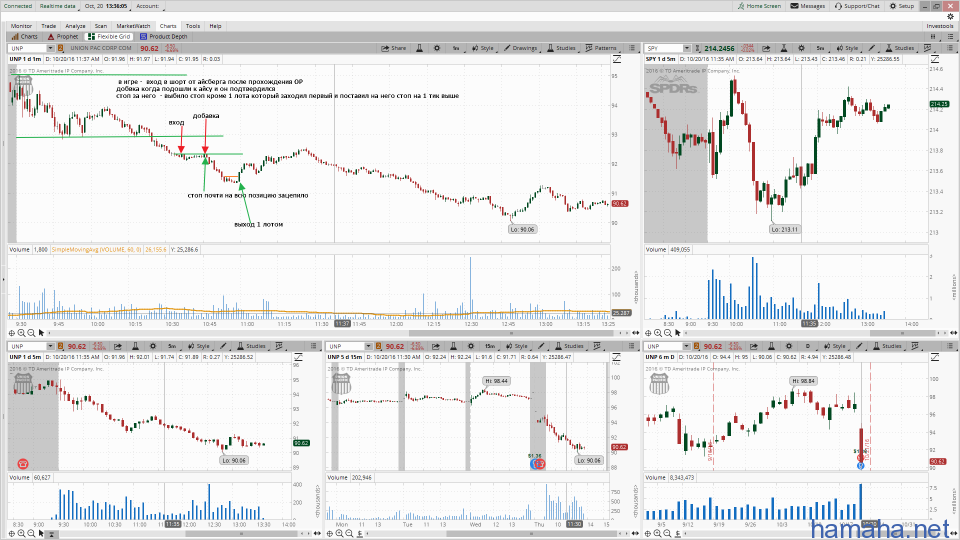Image resolution: width=960 pixels, height=540 pixels.
Task: Expand the SPY symbol dropdown
Action: (687, 48)
